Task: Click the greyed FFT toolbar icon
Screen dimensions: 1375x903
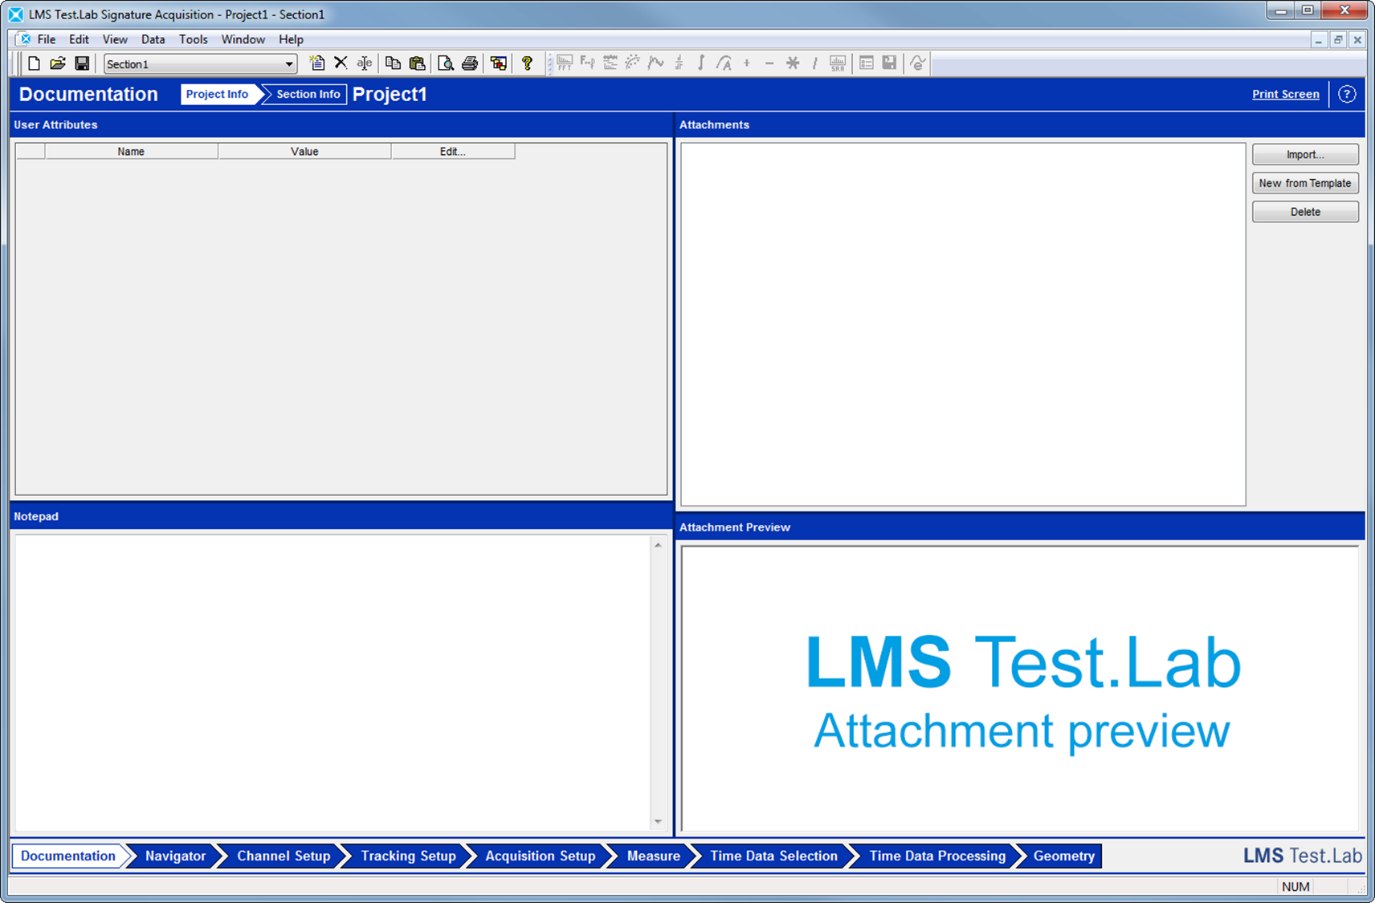Action: [565, 63]
